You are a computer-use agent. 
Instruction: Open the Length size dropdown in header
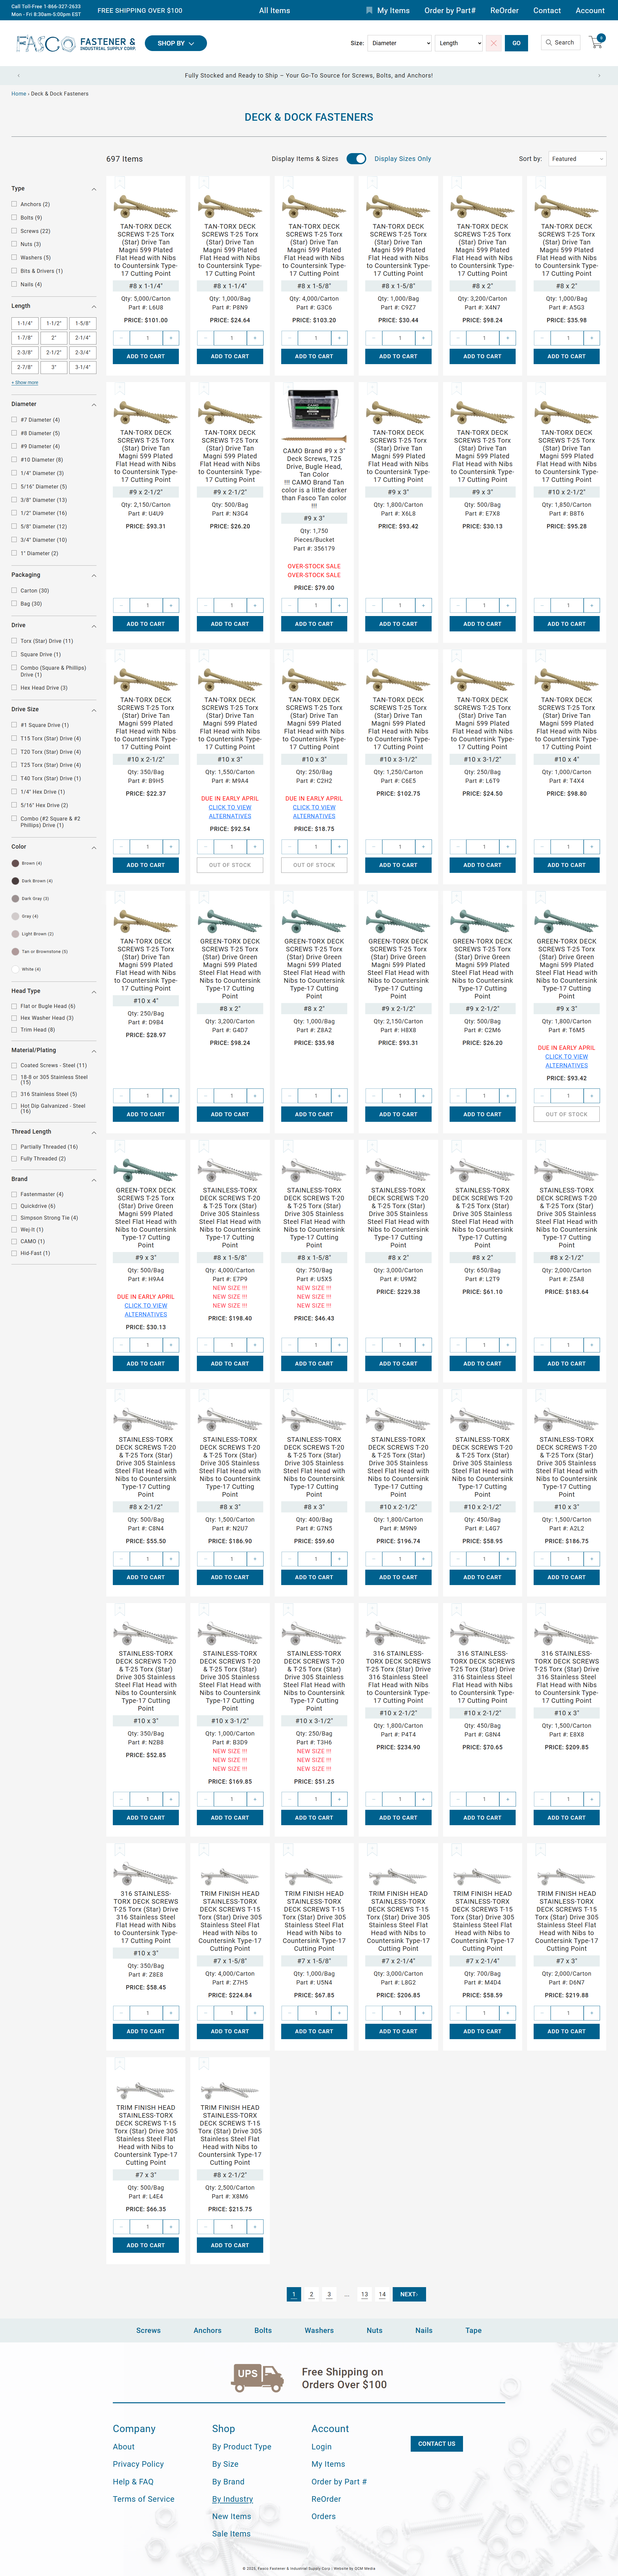(x=459, y=43)
